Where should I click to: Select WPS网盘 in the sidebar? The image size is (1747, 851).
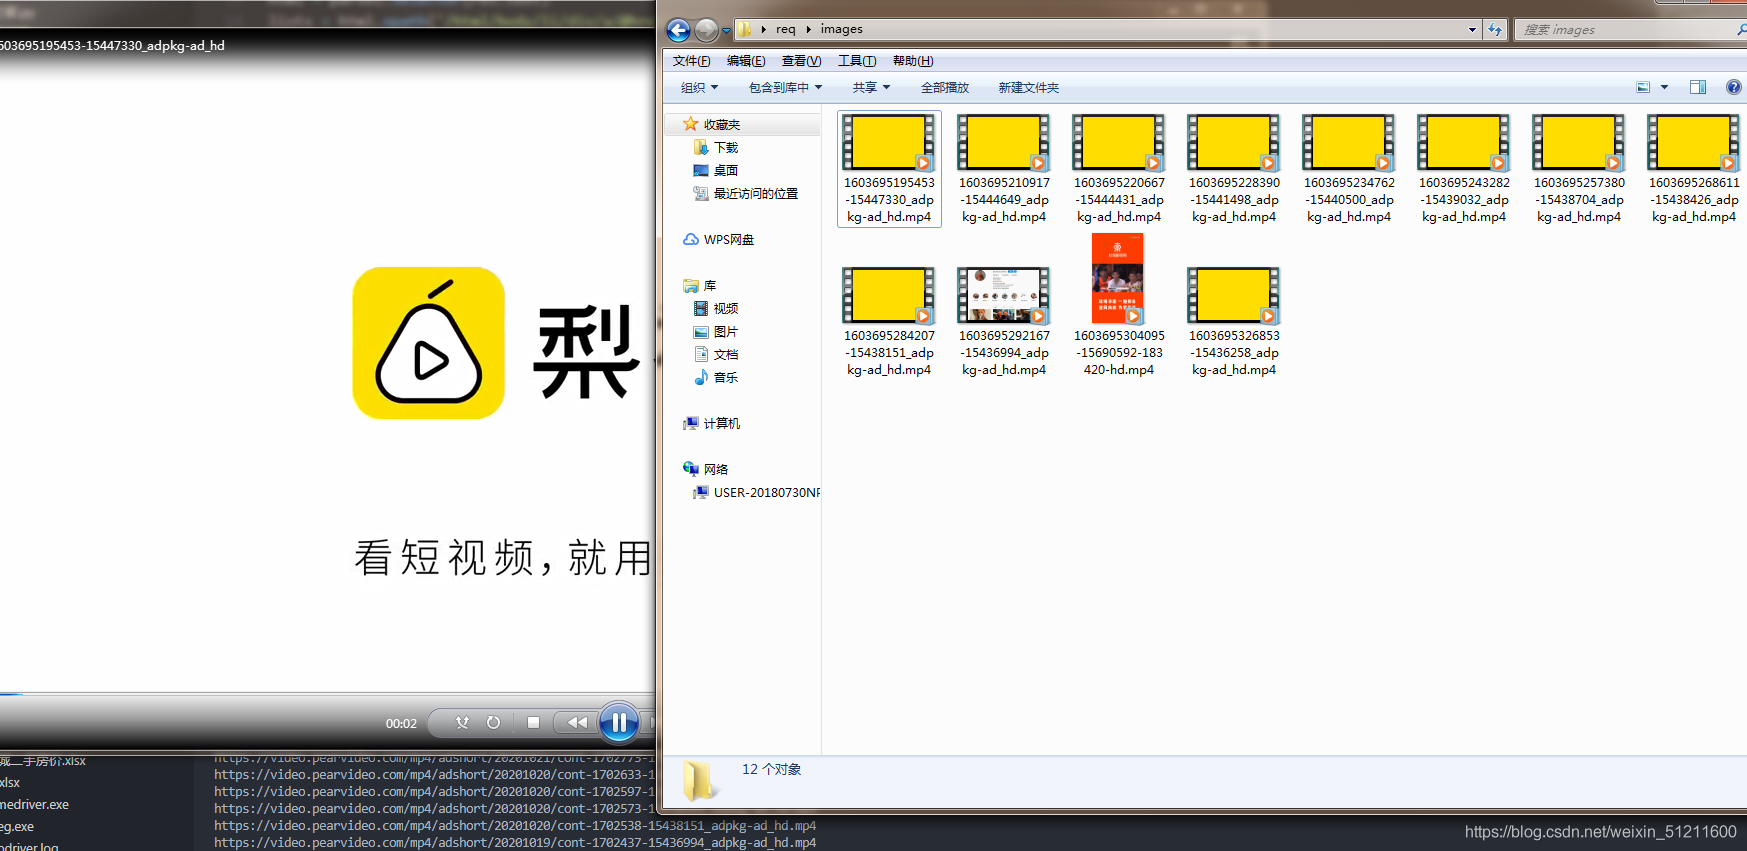(x=719, y=240)
